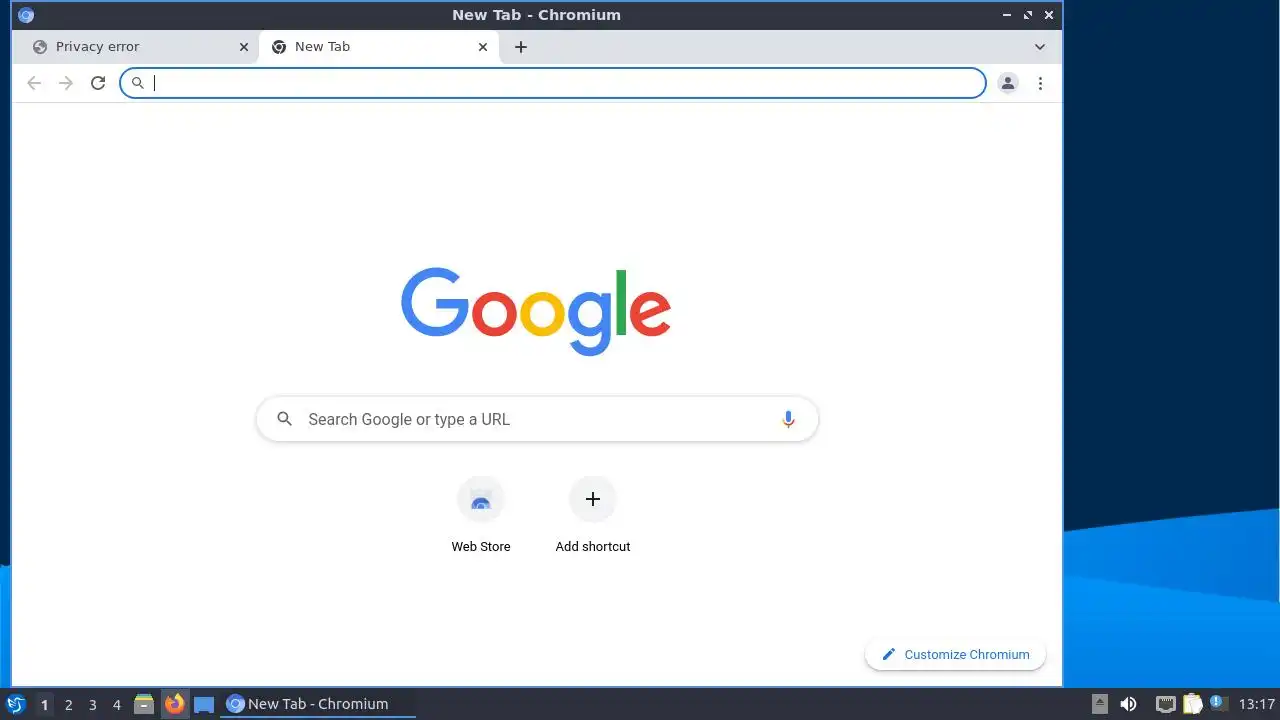Click the address bar search icon
The width and height of the screenshot is (1280, 720).
(138, 83)
